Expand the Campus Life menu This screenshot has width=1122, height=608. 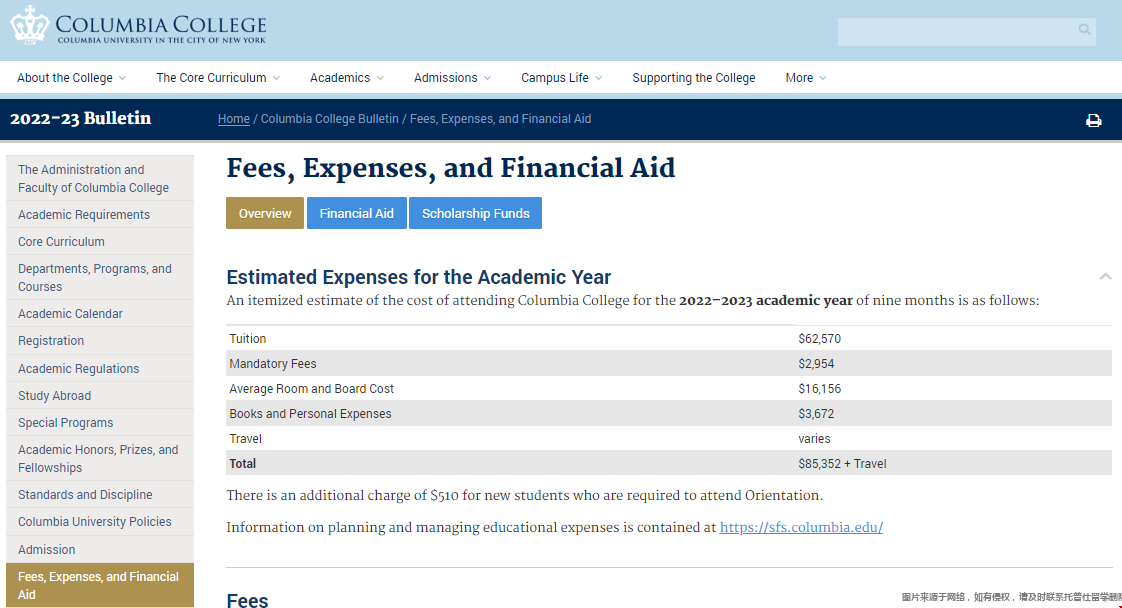(561, 78)
